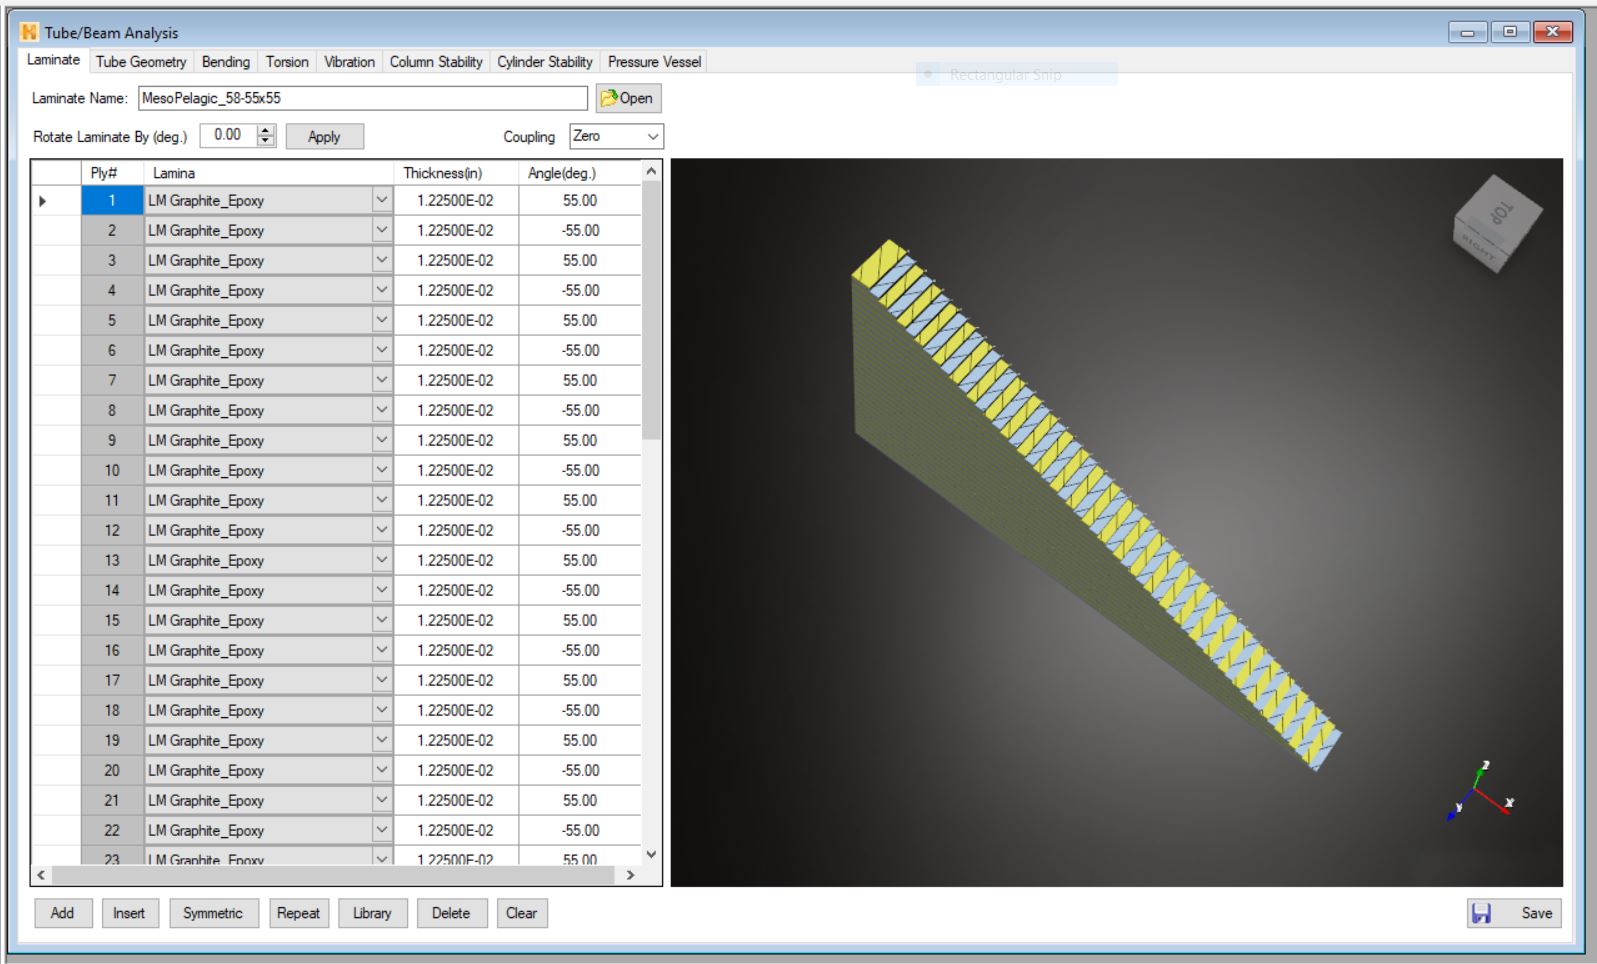The height and width of the screenshot is (964, 1597).
Task: Open Lamina dropdown for ply 8
Action: (x=382, y=411)
